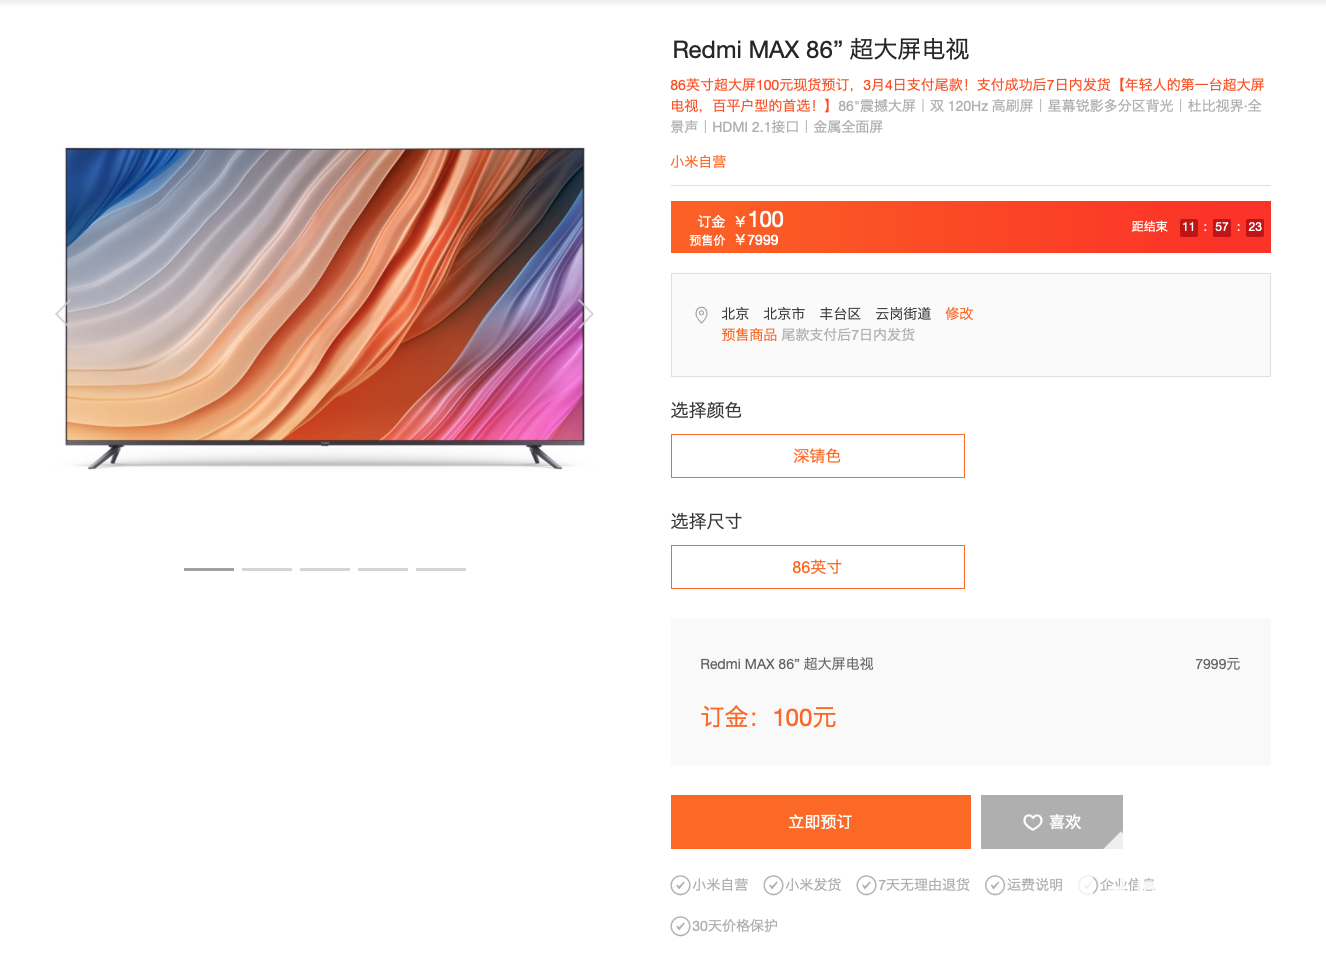Switch to the first carousel indicator
This screenshot has height=960, width=1326.
(x=209, y=569)
